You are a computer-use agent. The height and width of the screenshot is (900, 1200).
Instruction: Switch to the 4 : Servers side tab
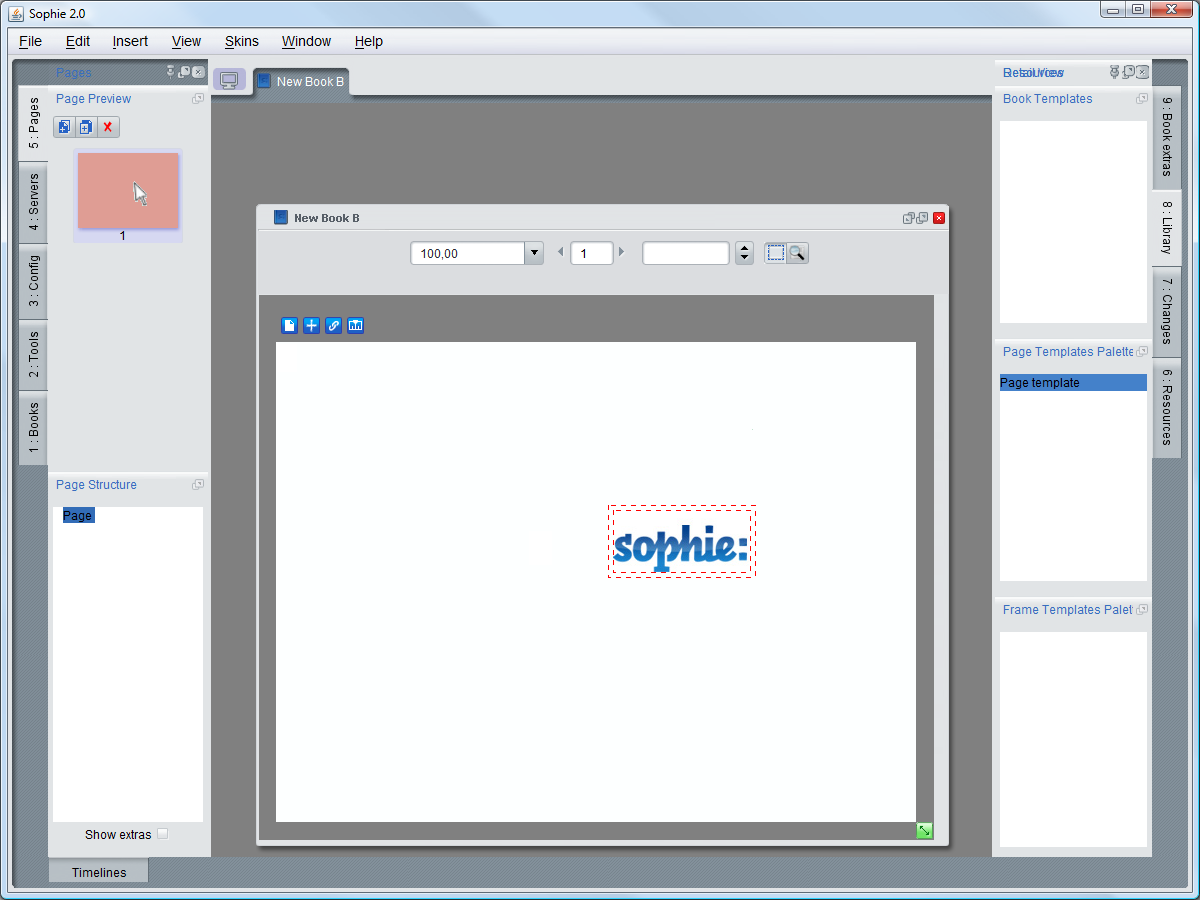tap(33, 203)
